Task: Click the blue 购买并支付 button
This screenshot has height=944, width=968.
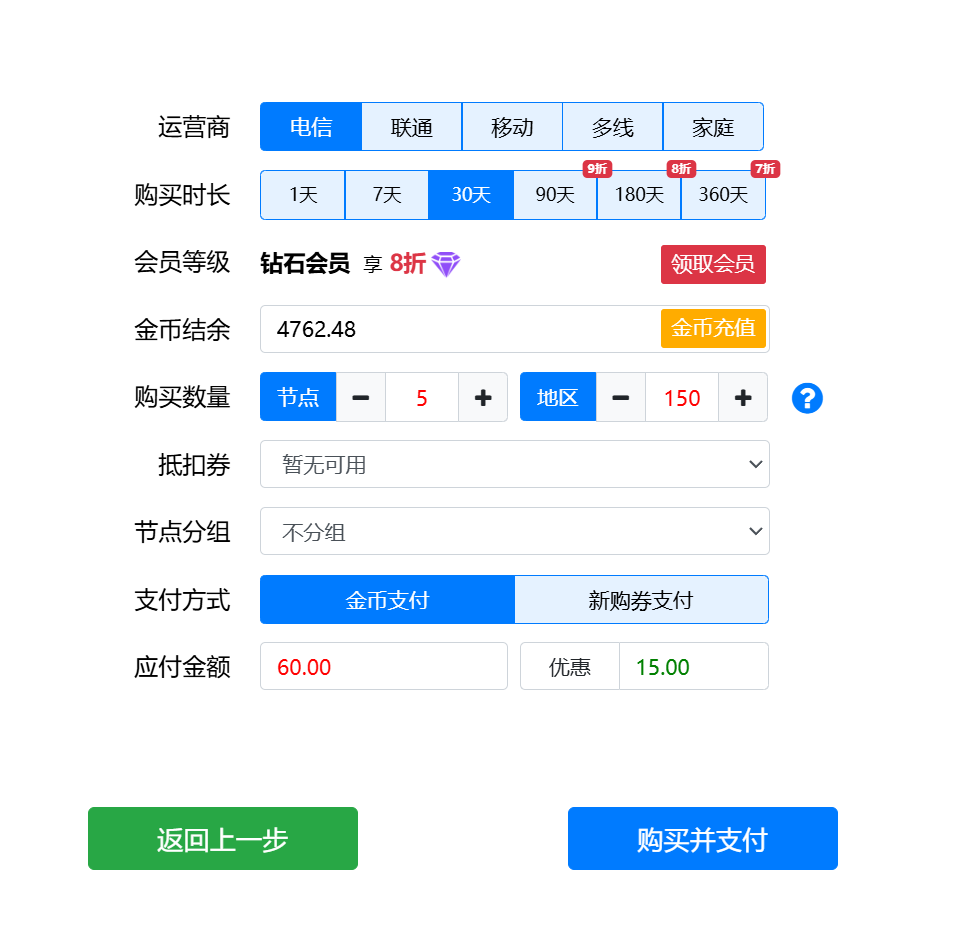Action: coord(702,839)
